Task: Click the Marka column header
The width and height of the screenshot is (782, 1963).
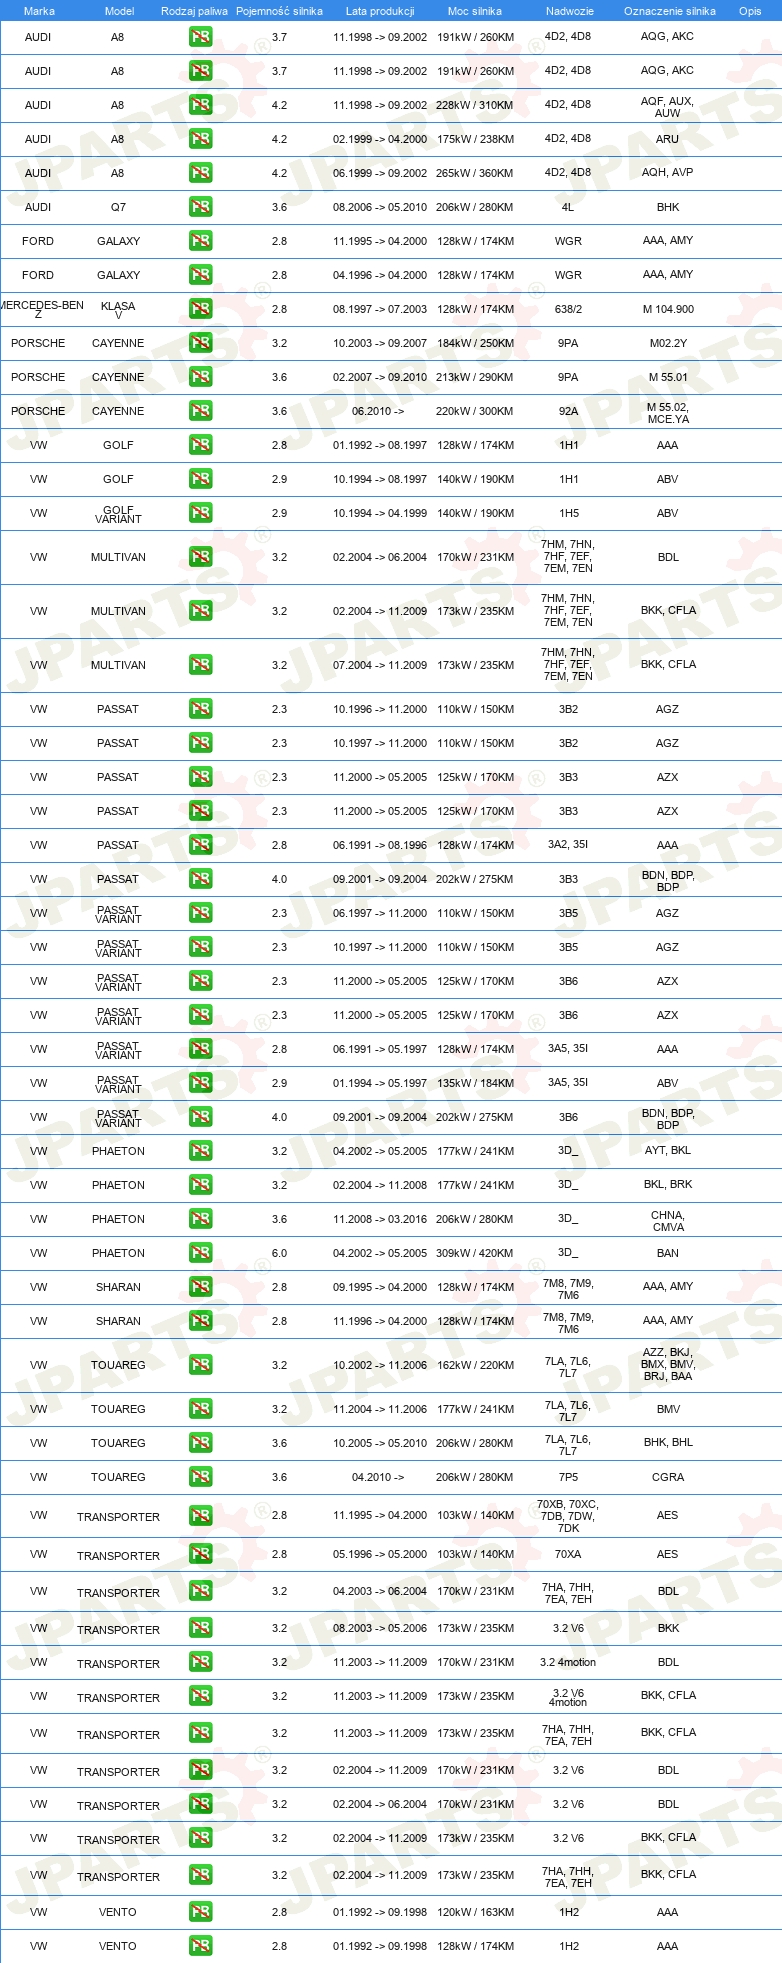Action: 39,11
